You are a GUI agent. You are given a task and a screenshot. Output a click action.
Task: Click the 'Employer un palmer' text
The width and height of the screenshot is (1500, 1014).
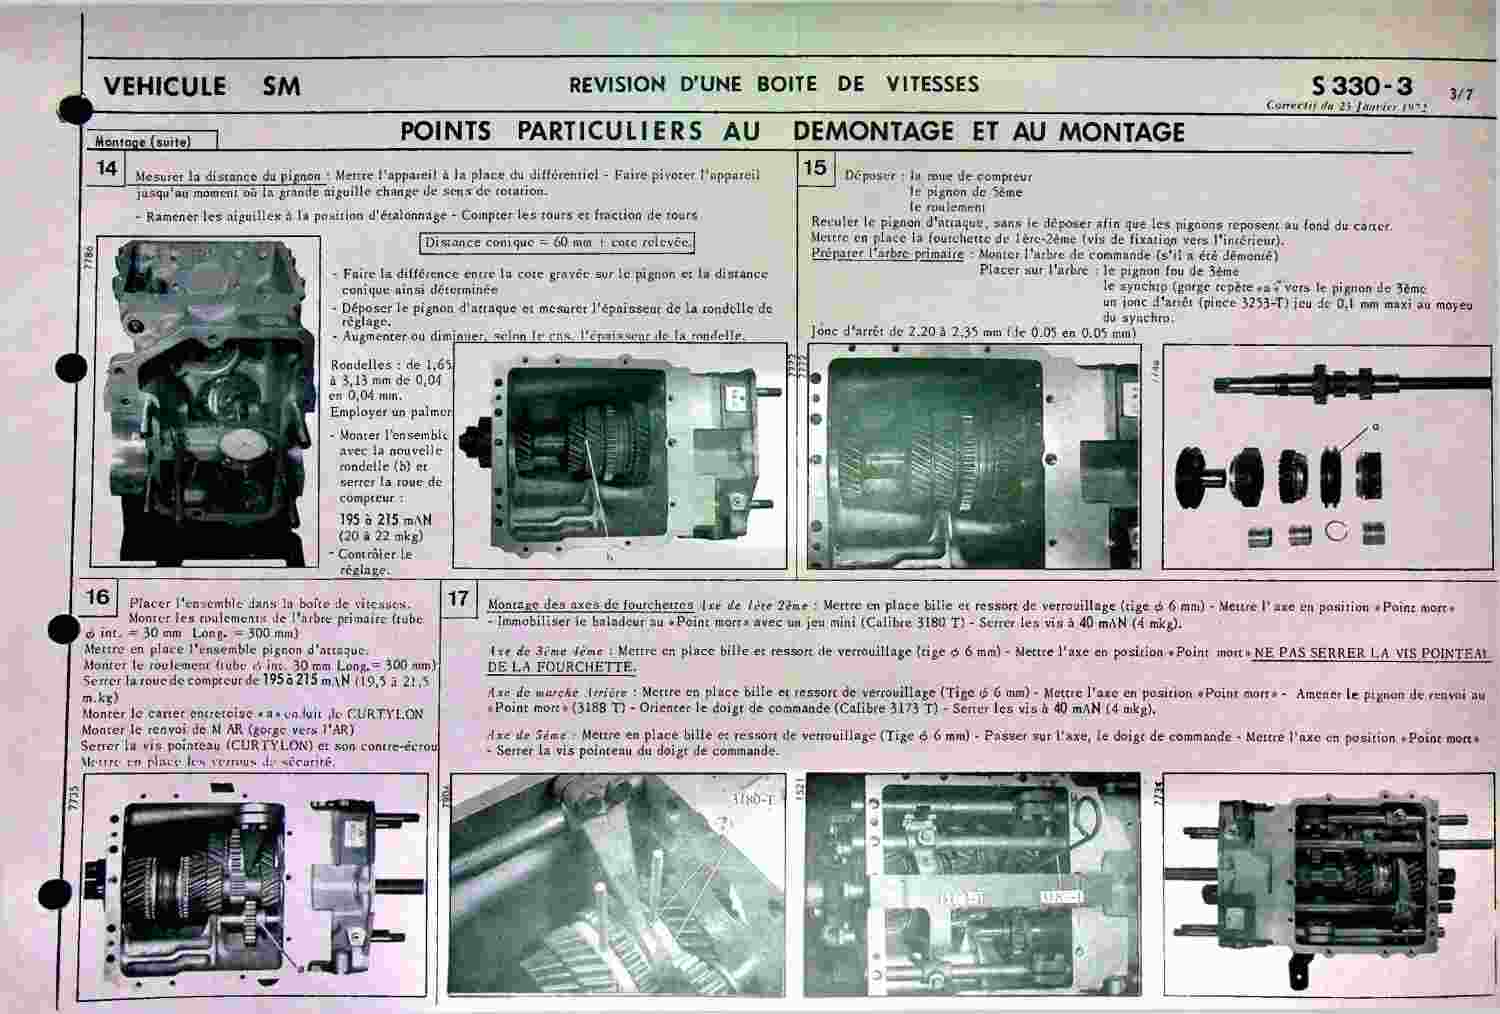392,412
